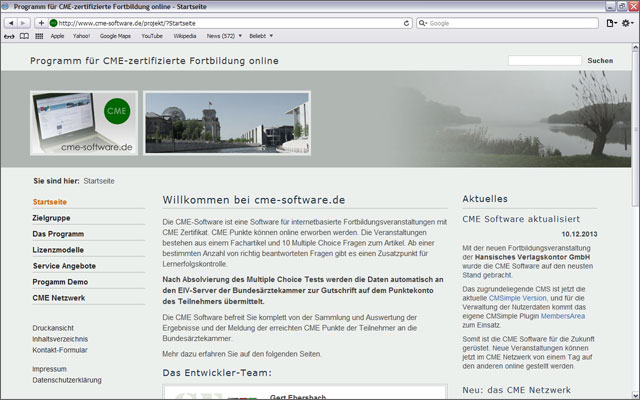Open CME Netzwerk menu item
This screenshot has height=400, width=640.
point(59,298)
